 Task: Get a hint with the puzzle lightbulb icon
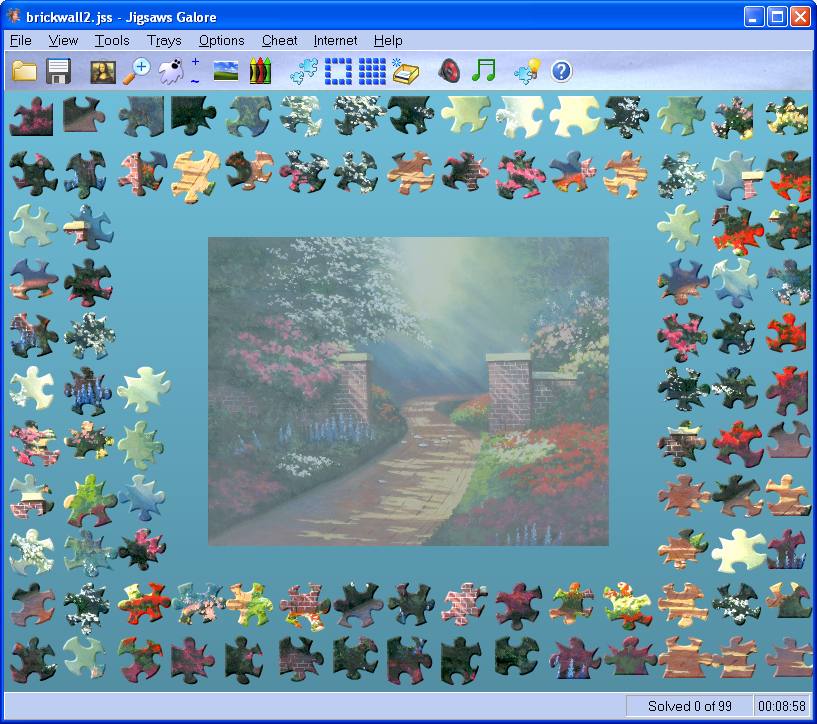[x=527, y=71]
